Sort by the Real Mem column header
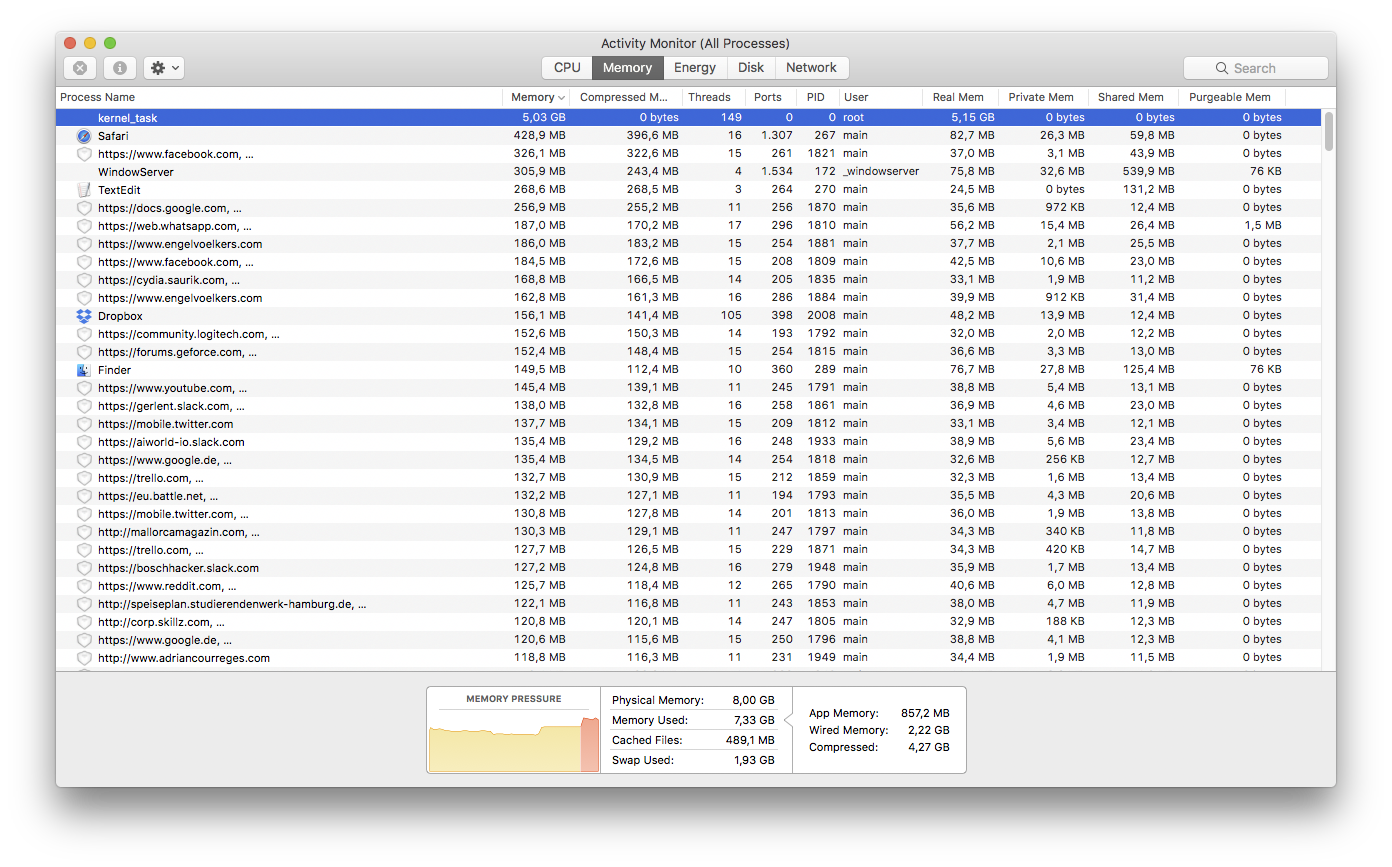1392x867 pixels. click(960, 97)
